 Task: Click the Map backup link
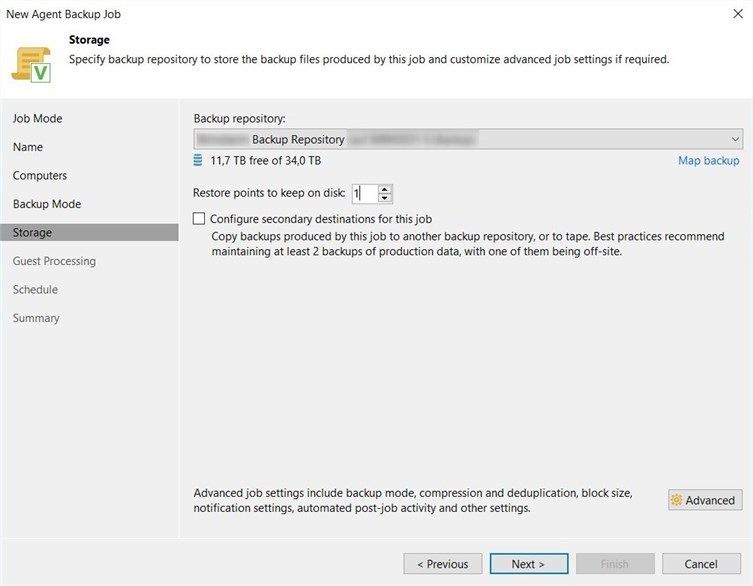click(708, 160)
